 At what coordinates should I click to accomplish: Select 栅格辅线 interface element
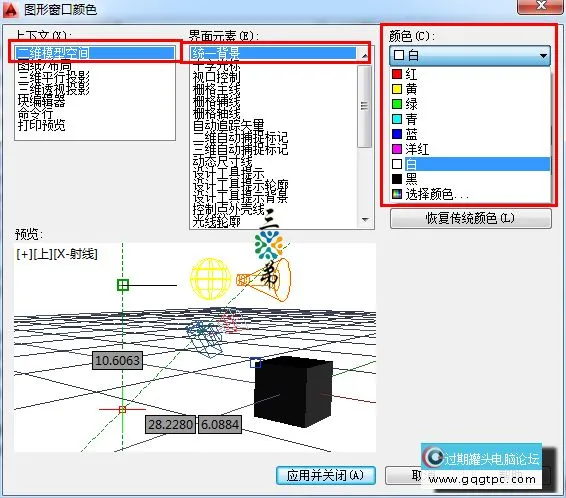216,101
